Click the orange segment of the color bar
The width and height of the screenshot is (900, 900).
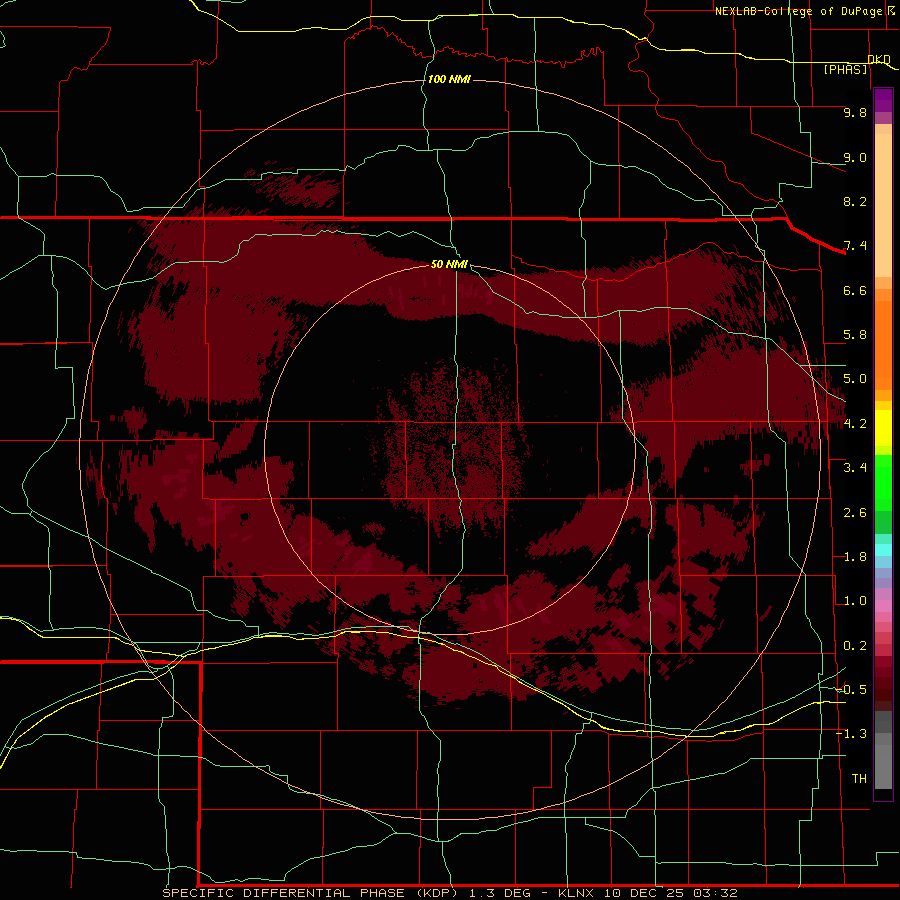tap(883, 344)
